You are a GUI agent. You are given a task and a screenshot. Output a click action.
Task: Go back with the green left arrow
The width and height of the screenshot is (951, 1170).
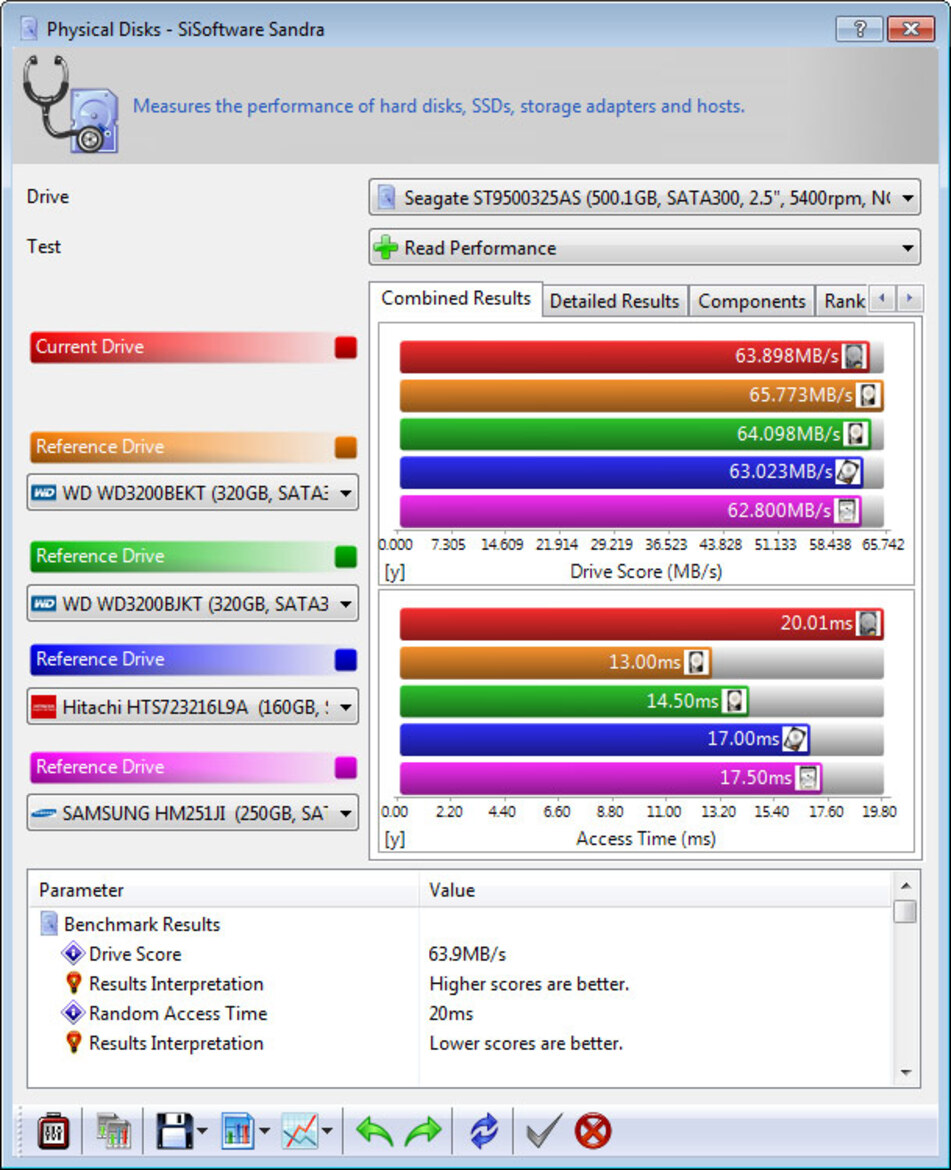point(374,1131)
